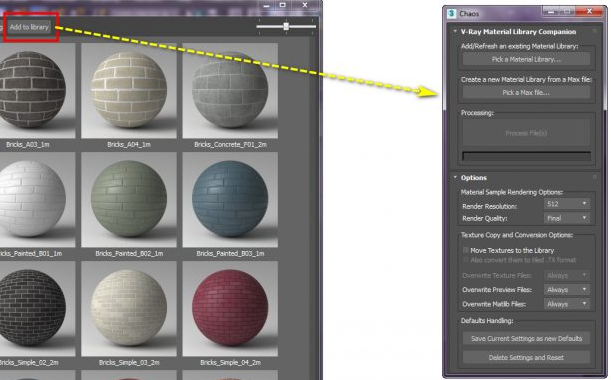Viewport: 611px width, 380px height.
Task: Click Pick a Material Library button
Action: pos(526,59)
